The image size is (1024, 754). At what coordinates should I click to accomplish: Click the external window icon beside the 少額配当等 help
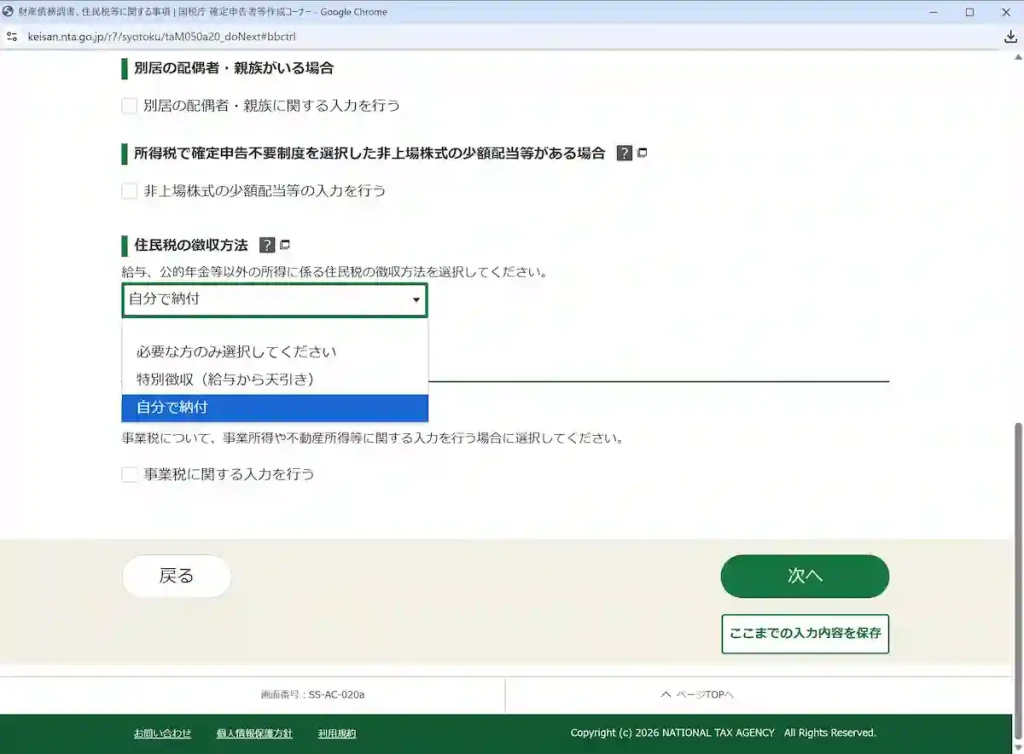point(643,153)
